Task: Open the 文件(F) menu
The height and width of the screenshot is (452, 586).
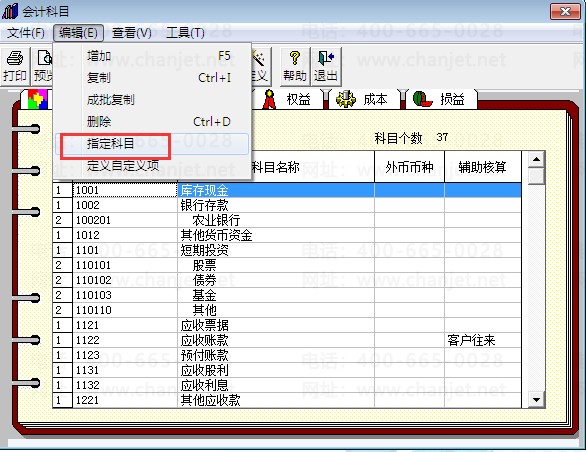Action: point(25,33)
